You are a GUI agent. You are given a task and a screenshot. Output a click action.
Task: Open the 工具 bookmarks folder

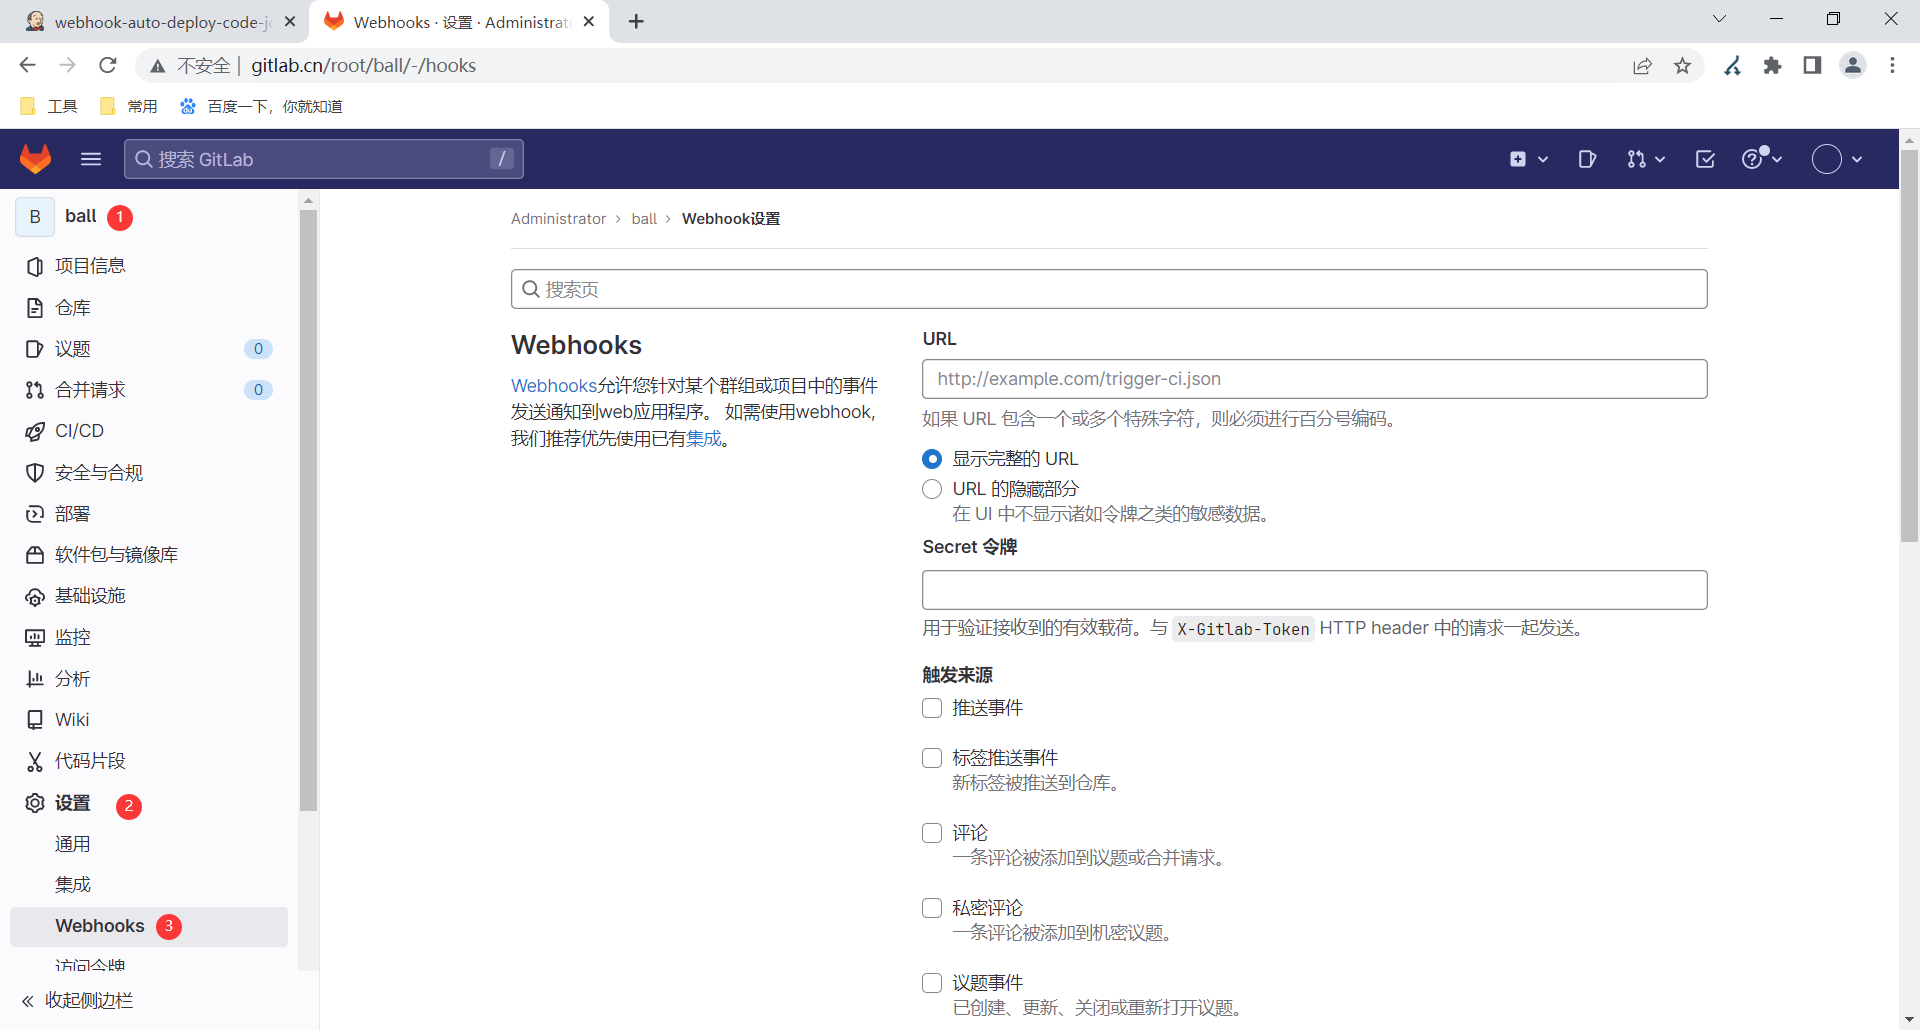coord(49,106)
